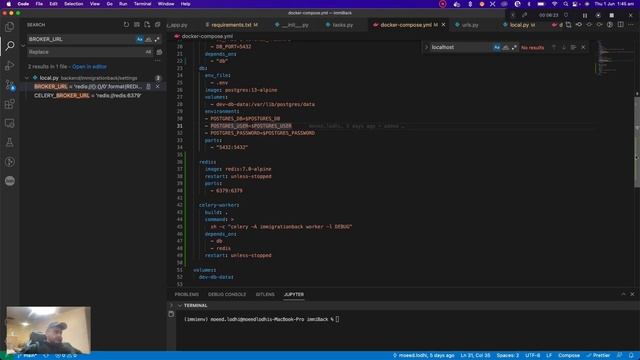Replace the highlighted BROKER_URL match

point(149,87)
